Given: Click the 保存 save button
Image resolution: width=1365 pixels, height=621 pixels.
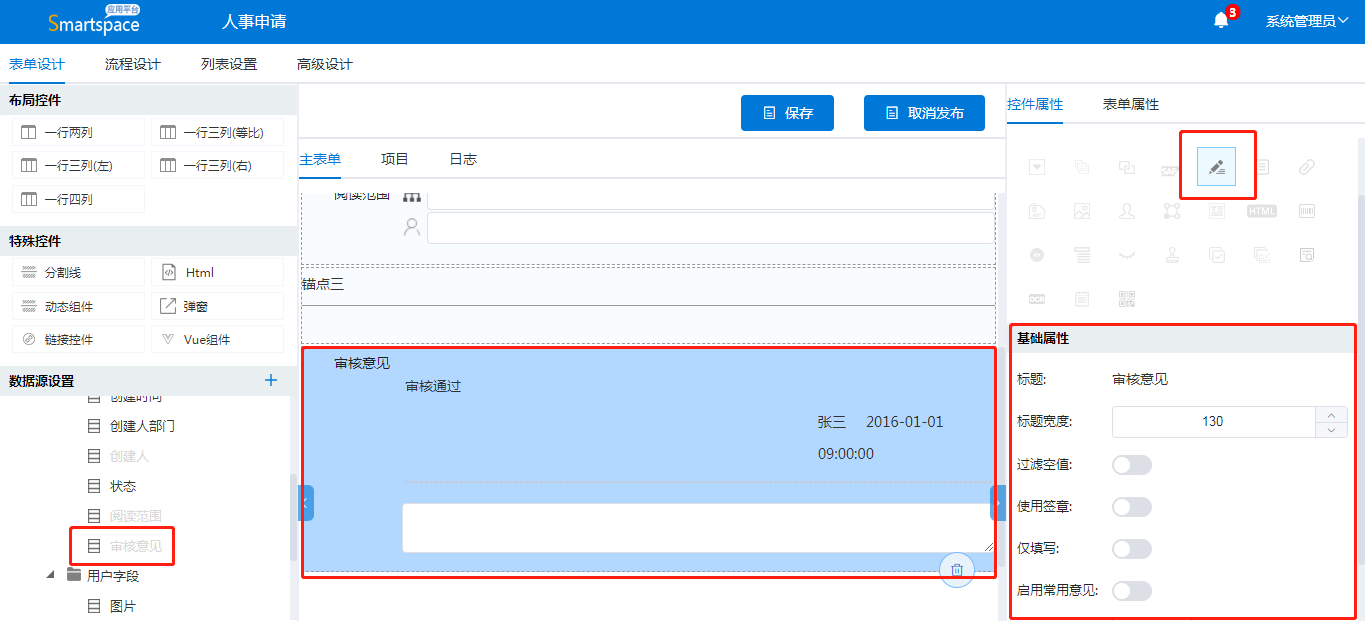Looking at the screenshot, I should coord(787,113).
